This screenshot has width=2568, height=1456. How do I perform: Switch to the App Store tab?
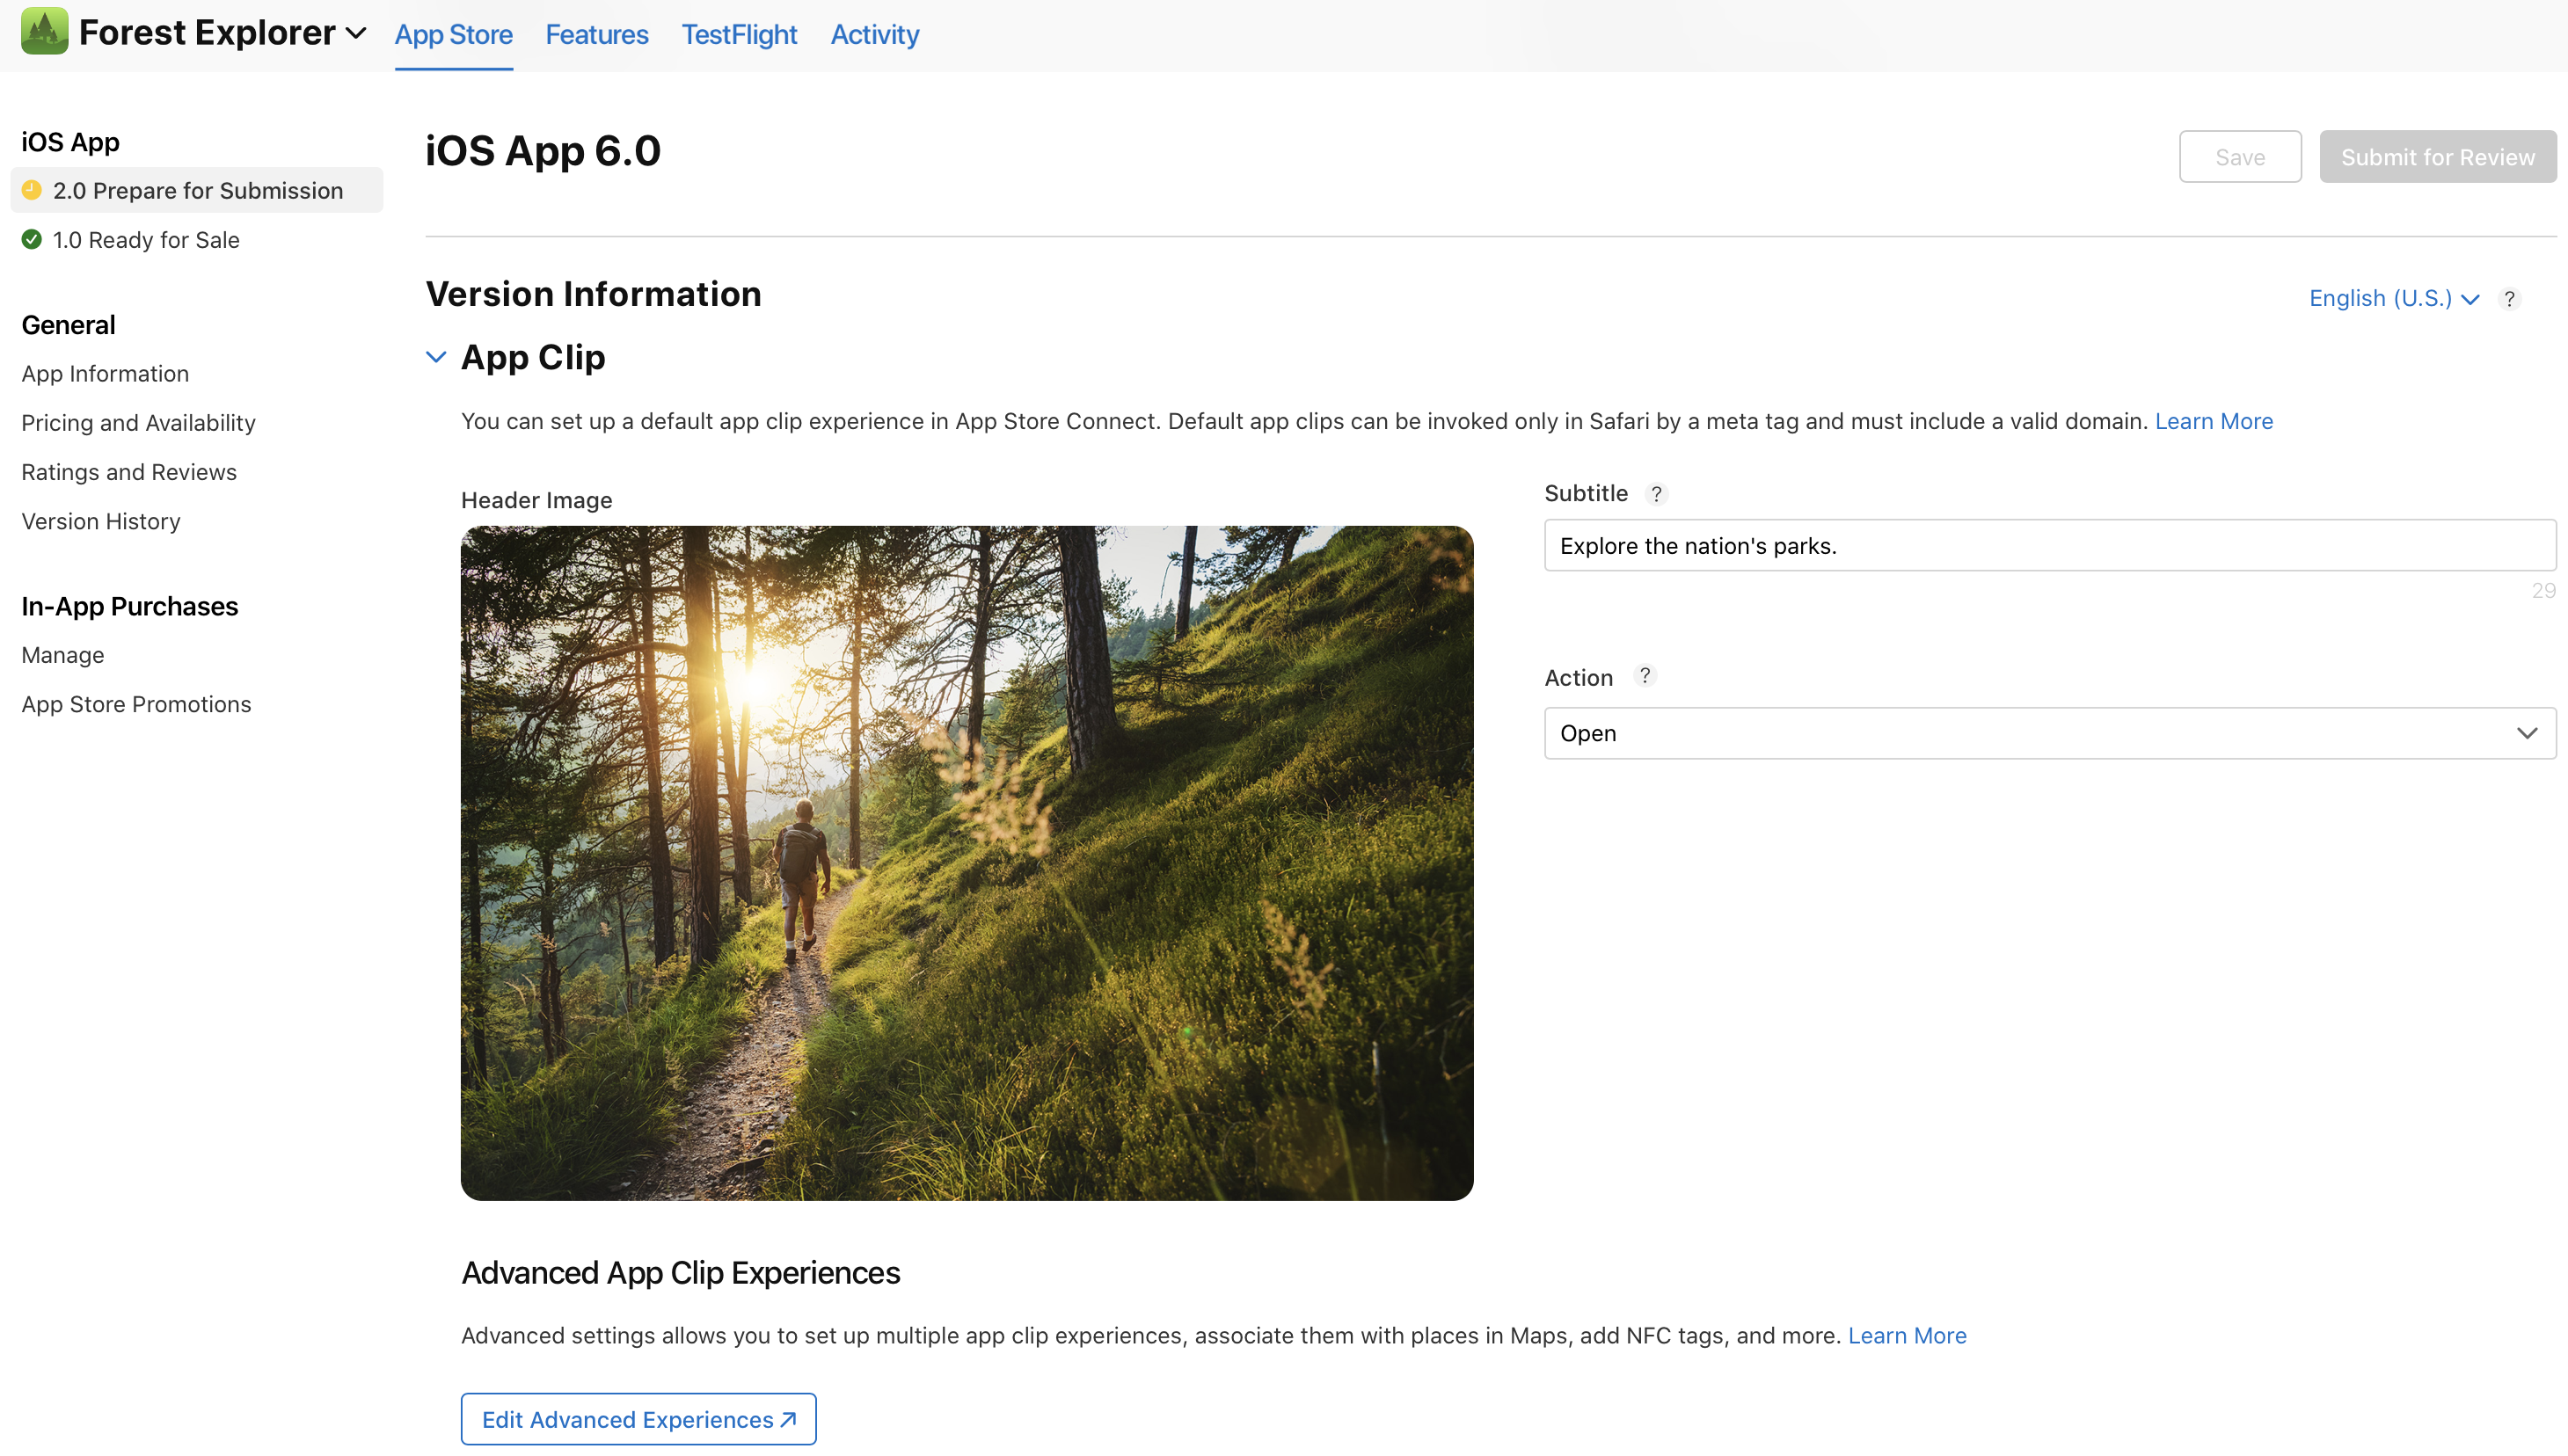pyautogui.click(x=454, y=35)
